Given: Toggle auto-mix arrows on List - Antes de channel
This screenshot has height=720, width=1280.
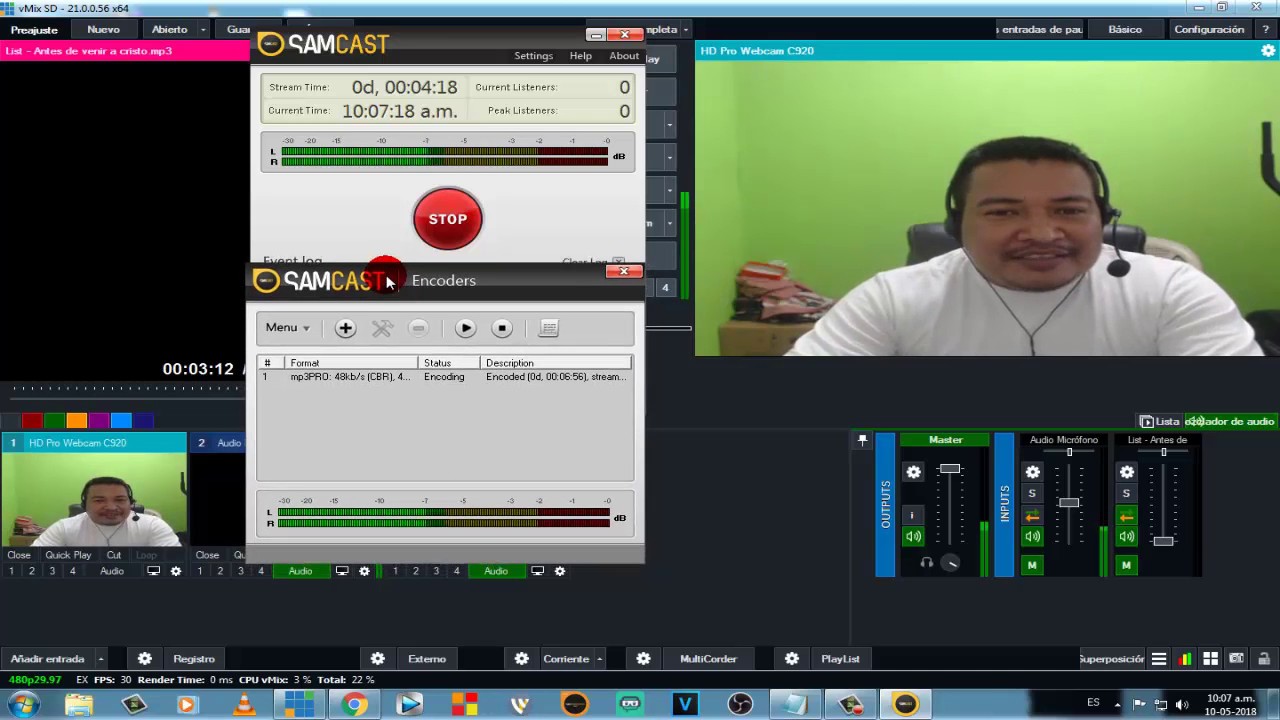Looking at the screenshot, I should tap(1126, 516).
